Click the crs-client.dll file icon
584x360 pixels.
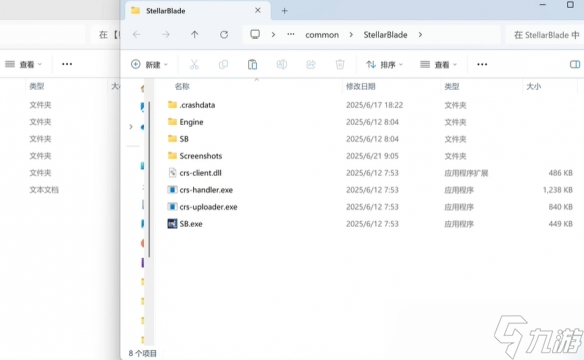pyautogui.click(x=172, y=172)
